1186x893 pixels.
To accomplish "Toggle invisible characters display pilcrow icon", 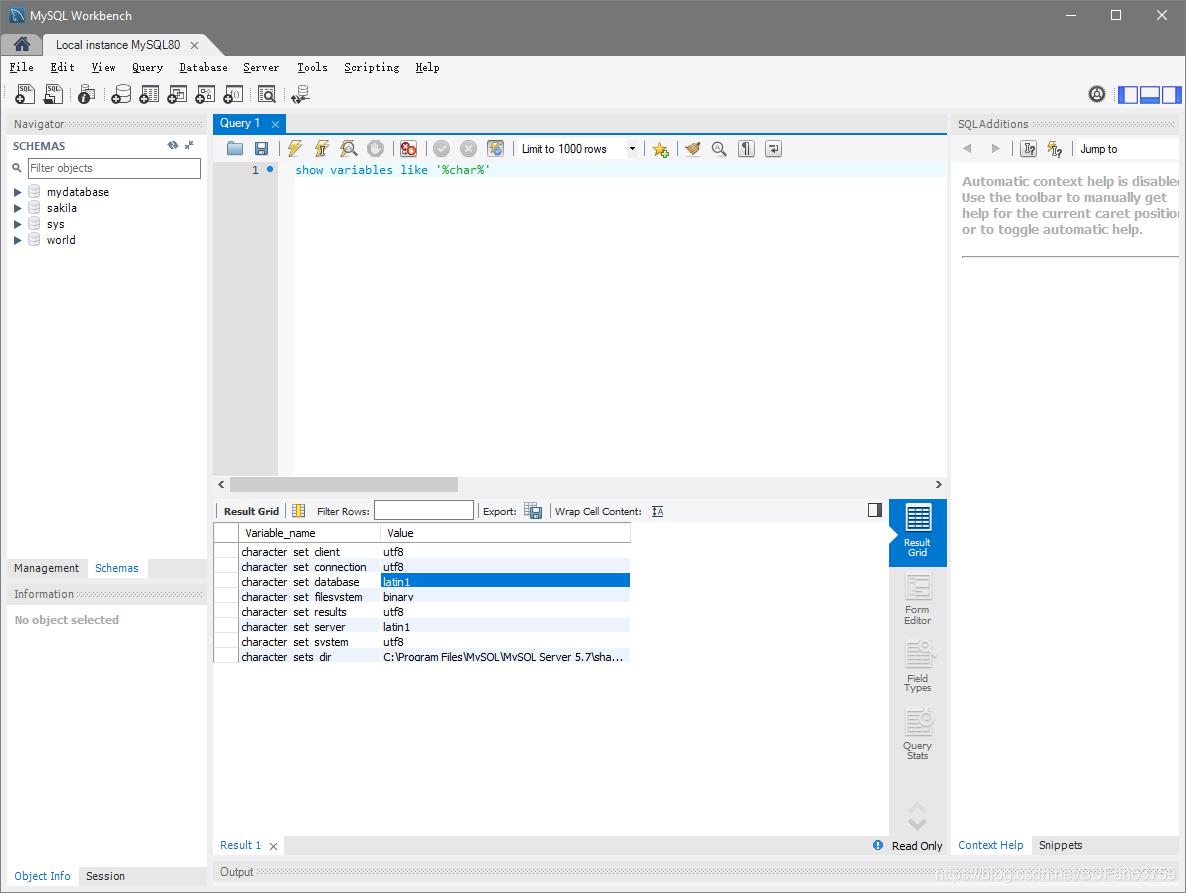I will [747, 149].
